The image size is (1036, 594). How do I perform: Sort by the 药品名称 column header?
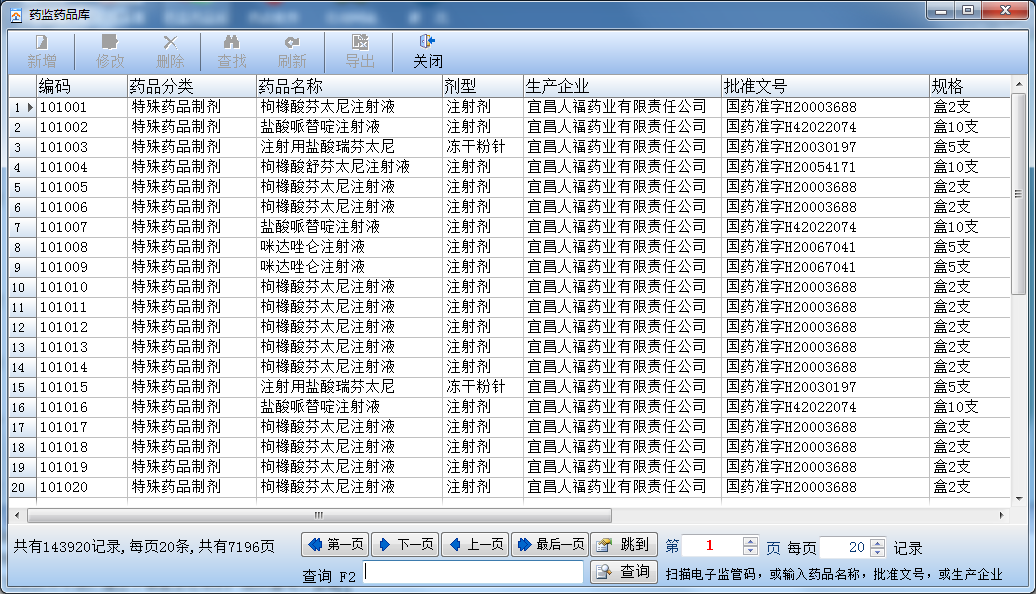(349, 87)
